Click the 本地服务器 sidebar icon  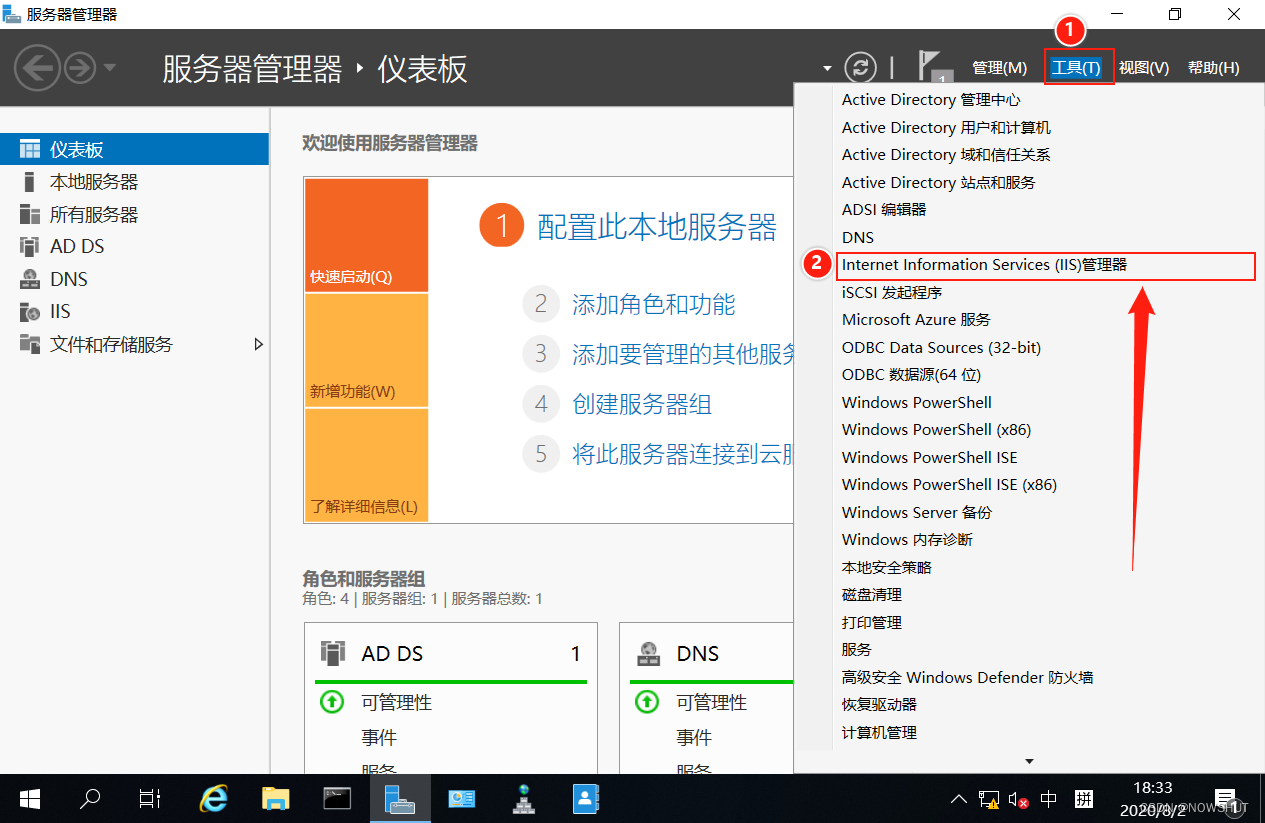pos(30,182)
